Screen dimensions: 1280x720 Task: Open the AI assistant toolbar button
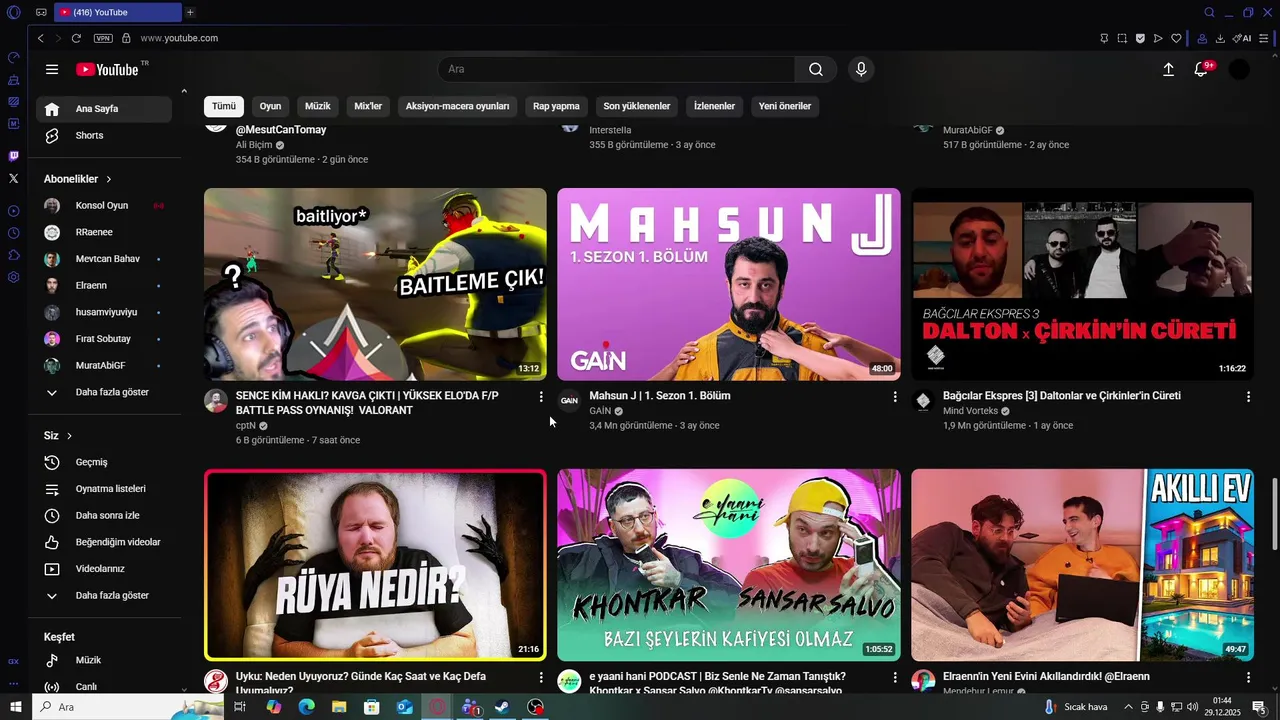[x=1242, y=38]
